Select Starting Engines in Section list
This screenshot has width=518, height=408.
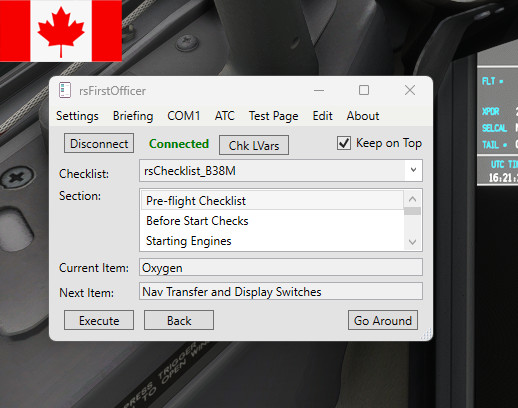[x=272, y=241]
